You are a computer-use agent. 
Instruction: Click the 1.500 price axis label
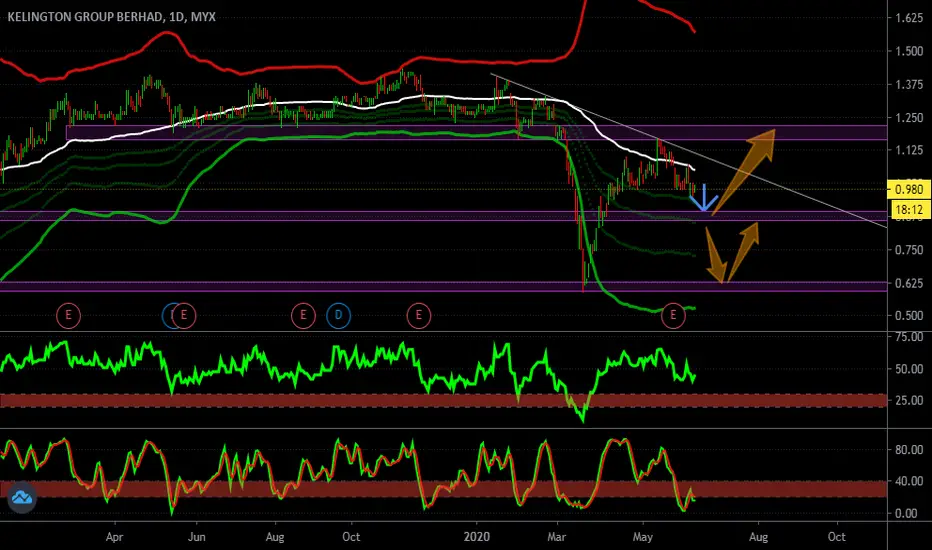click(909, 51)
